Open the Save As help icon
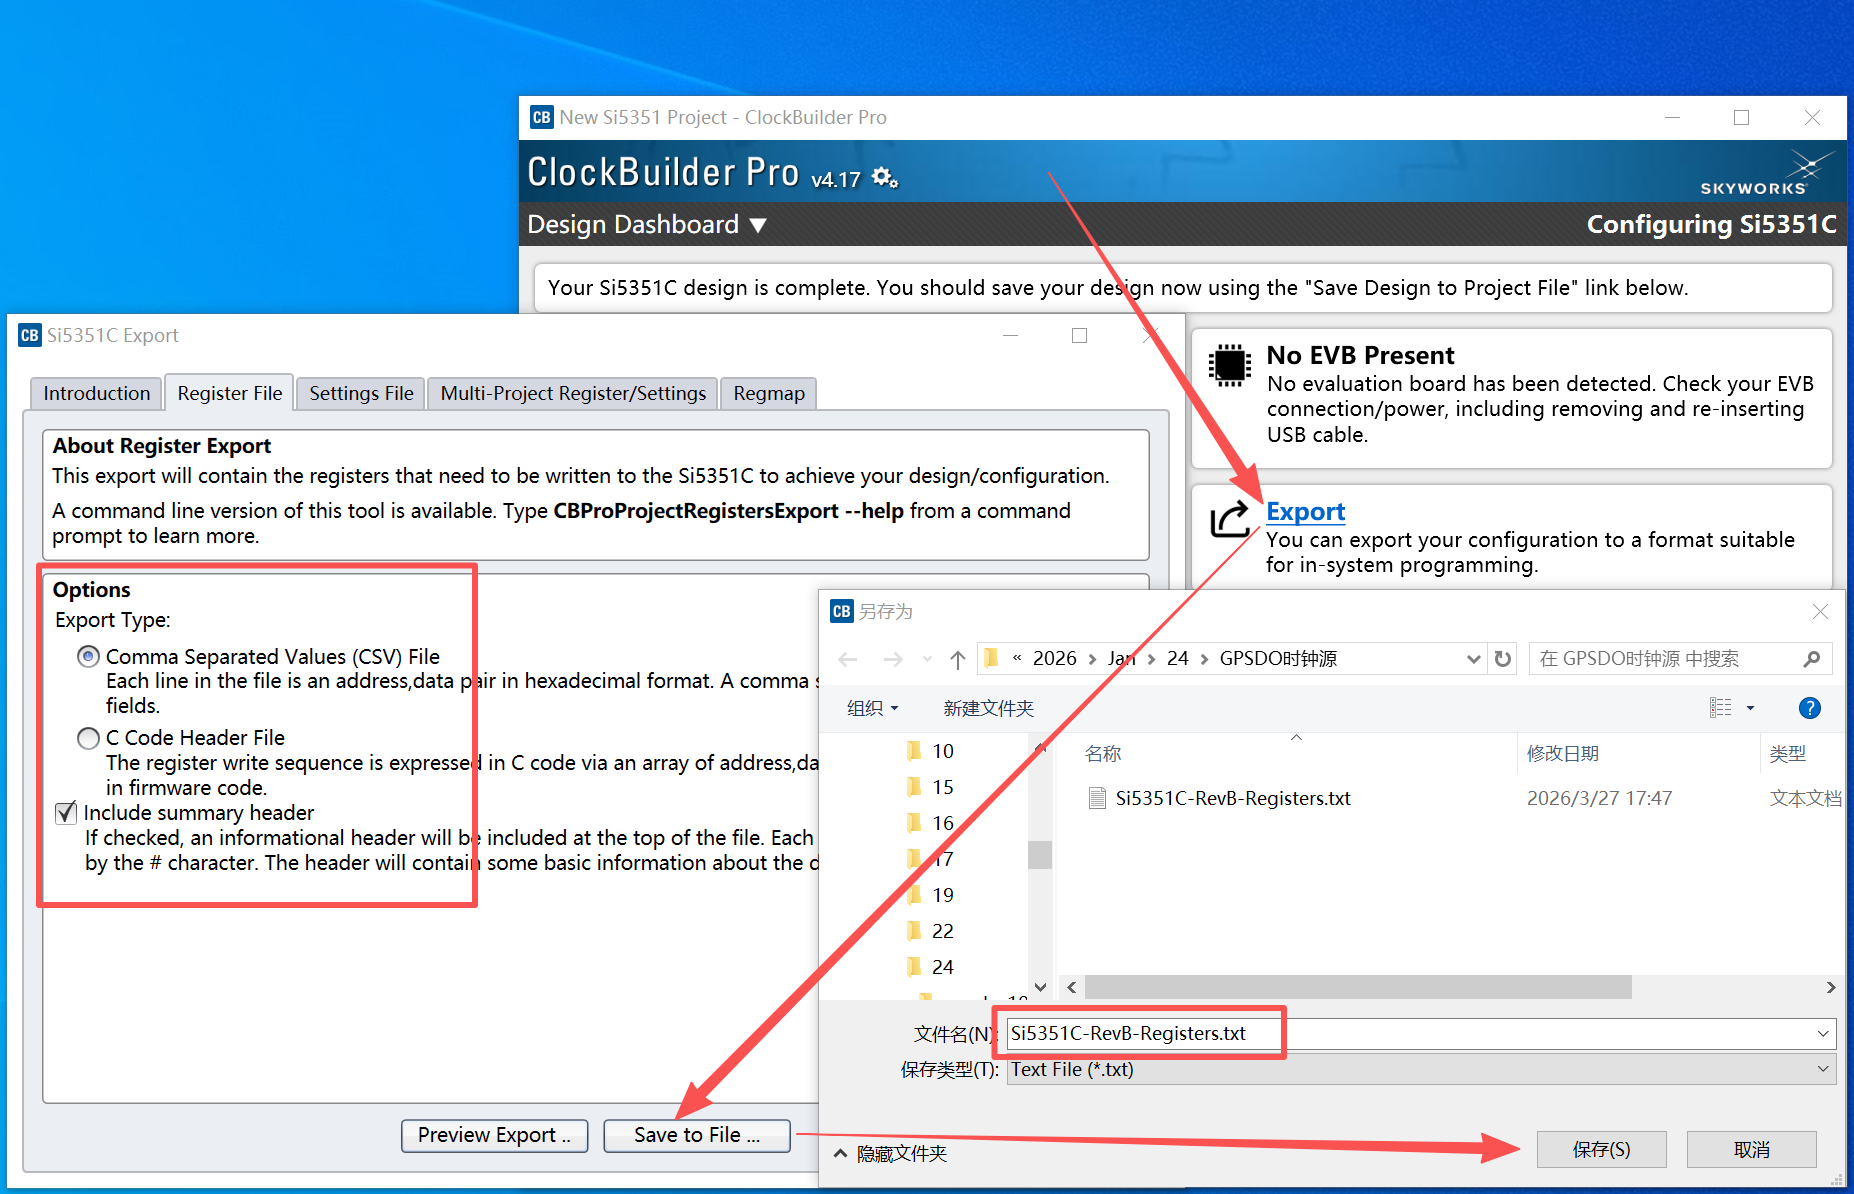This screenshot has height=1194, width=1854. click(1809, 708)
